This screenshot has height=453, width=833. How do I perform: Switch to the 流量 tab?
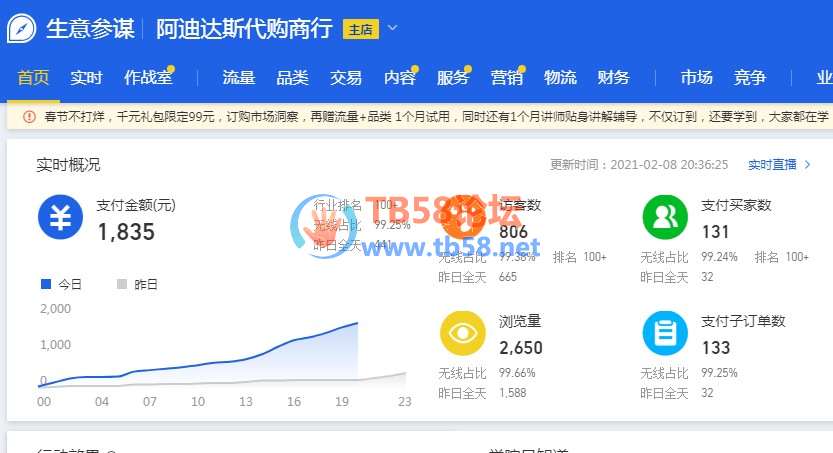pyautogui.click(x=238, y=78)
